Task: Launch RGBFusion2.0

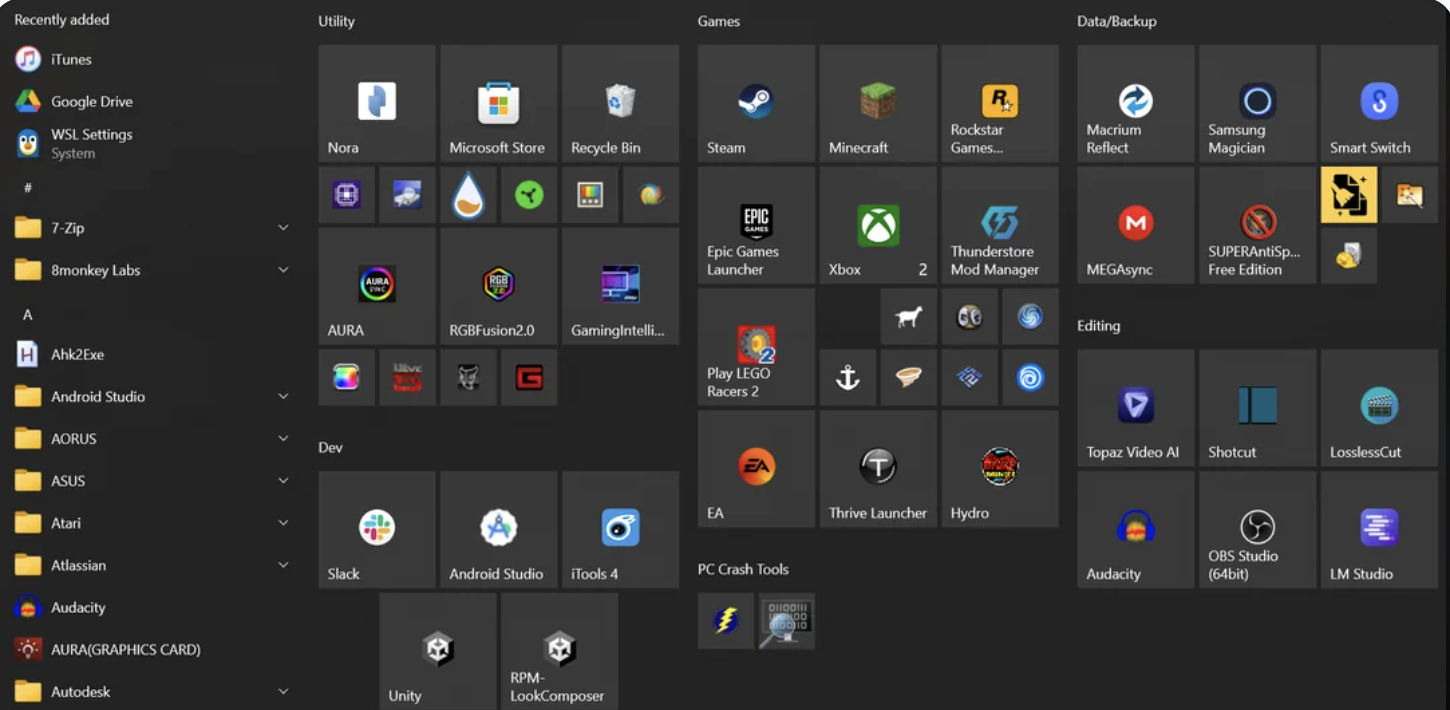Action: tap(498, 285)
